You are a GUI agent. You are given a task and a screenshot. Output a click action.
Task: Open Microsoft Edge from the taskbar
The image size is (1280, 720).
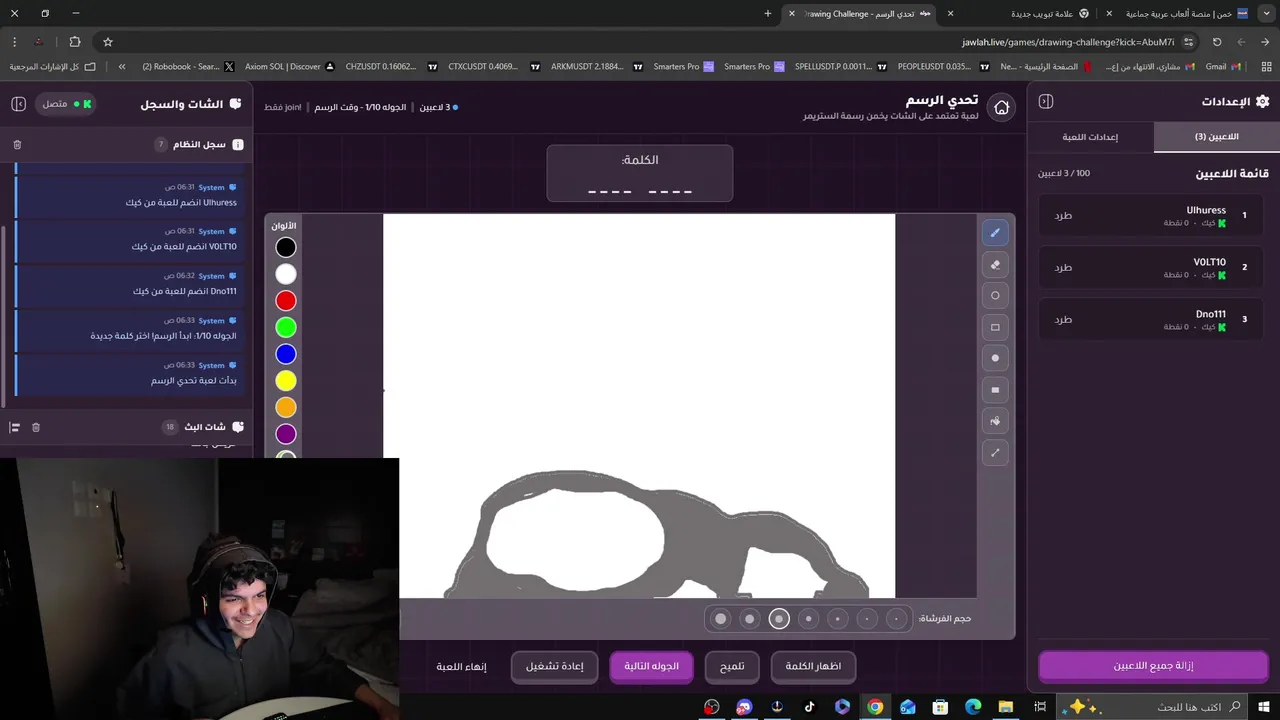973,707
